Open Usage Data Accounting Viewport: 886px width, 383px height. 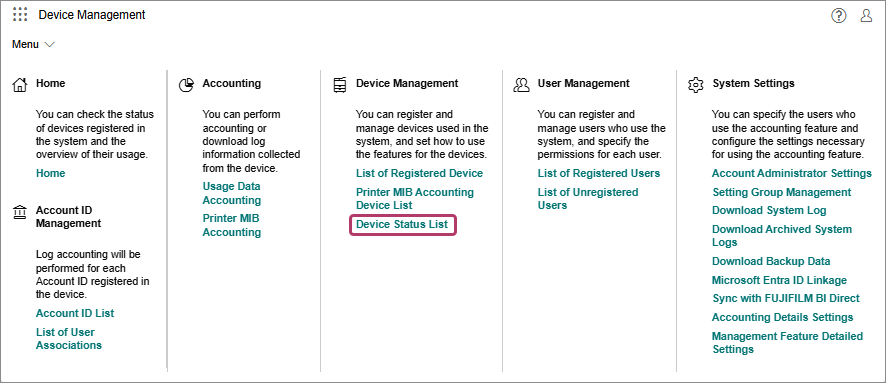tap(232, 193)
